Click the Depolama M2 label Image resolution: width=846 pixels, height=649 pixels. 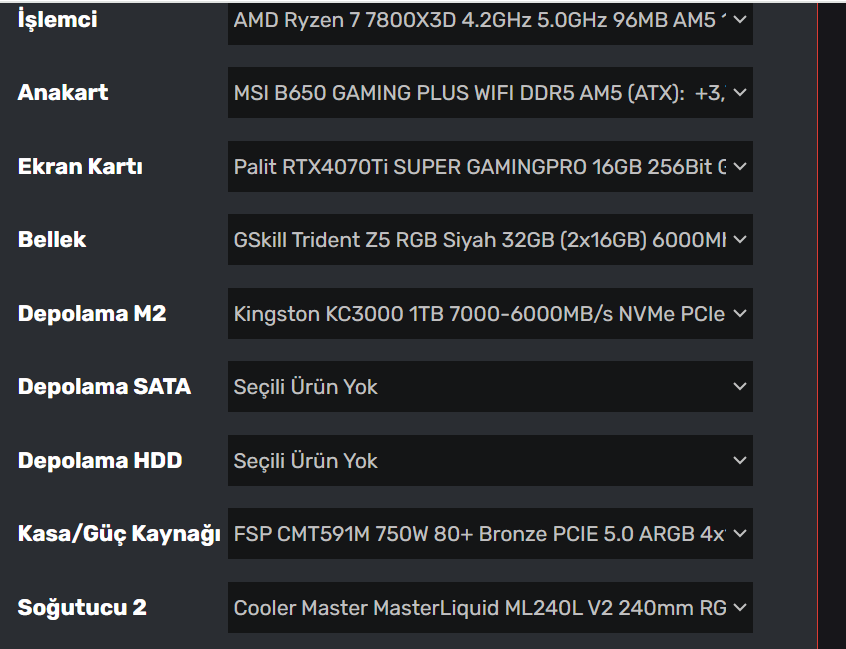point(92,314)
